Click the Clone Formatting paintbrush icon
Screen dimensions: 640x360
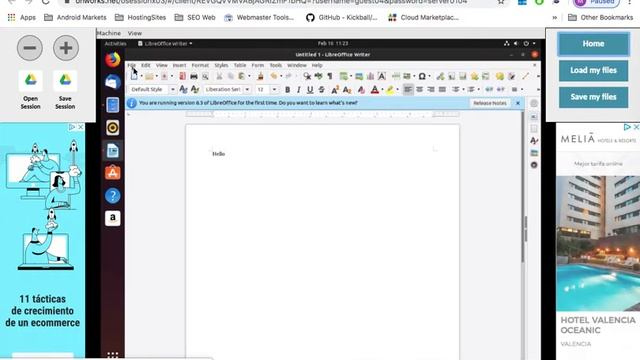[260, 76]
